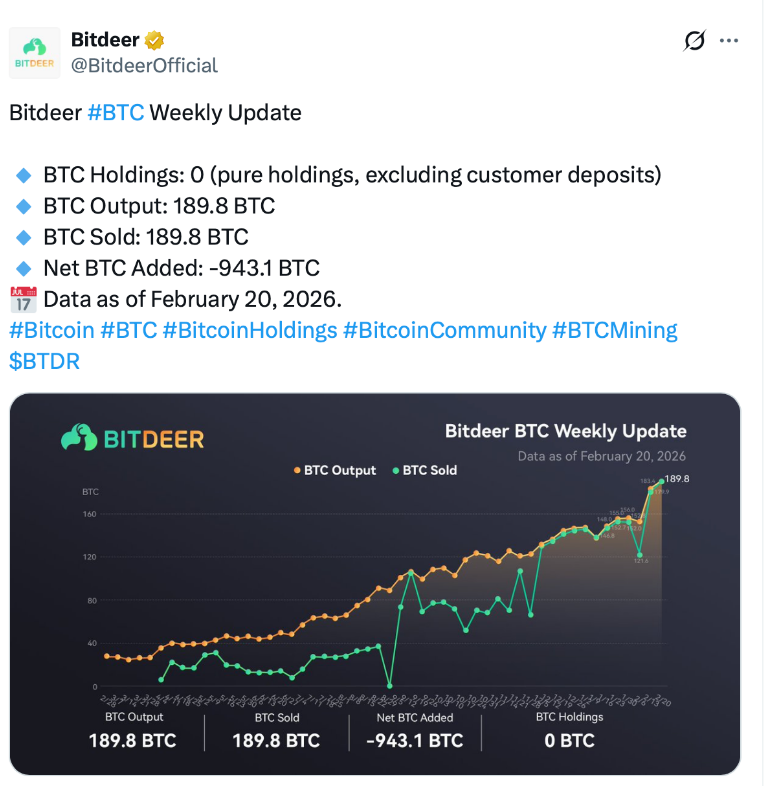The width and height of the screenshot is (768, 786).
Task: Open the three-dot more options menu
Action: (x=728, y=41)
